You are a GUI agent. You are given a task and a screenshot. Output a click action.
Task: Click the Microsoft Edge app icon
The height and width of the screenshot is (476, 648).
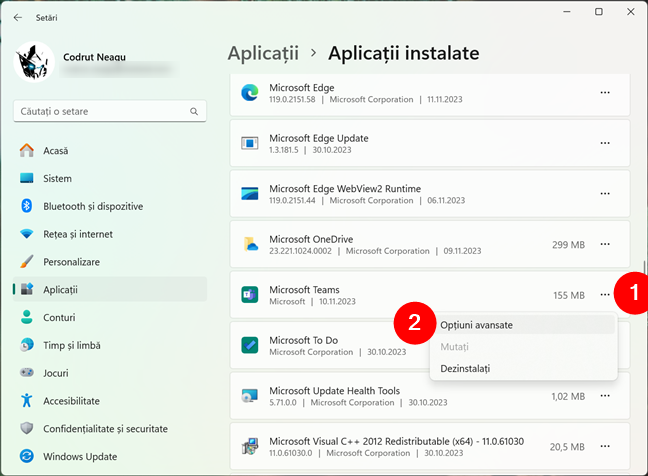pos(250,93)
